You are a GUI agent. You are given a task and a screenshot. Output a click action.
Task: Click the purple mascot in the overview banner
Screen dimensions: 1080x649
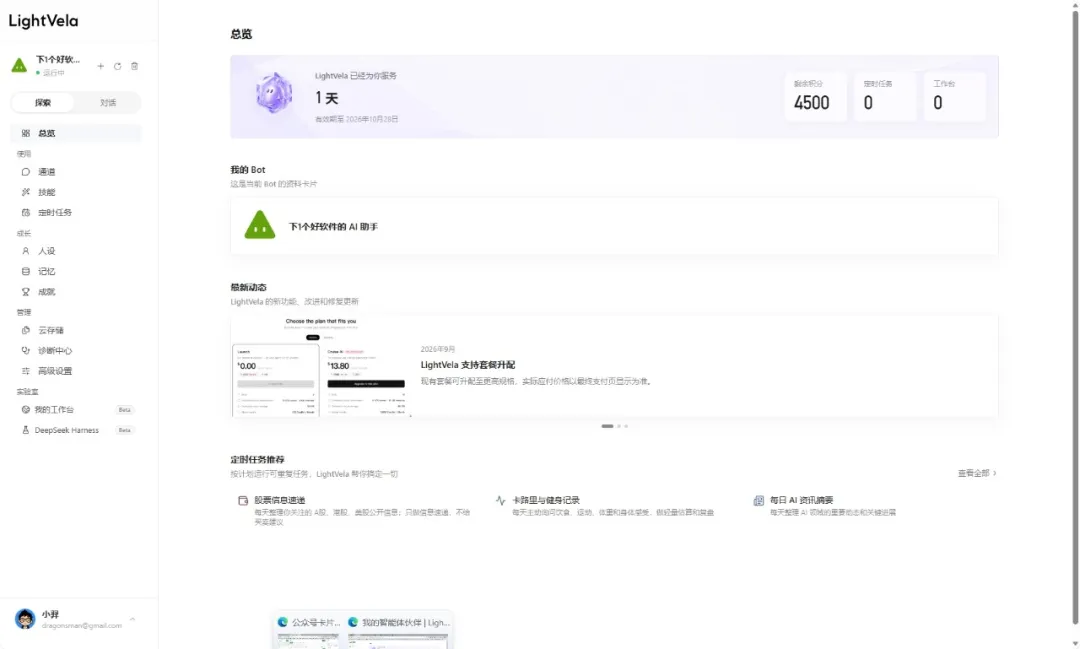[274, 93]
